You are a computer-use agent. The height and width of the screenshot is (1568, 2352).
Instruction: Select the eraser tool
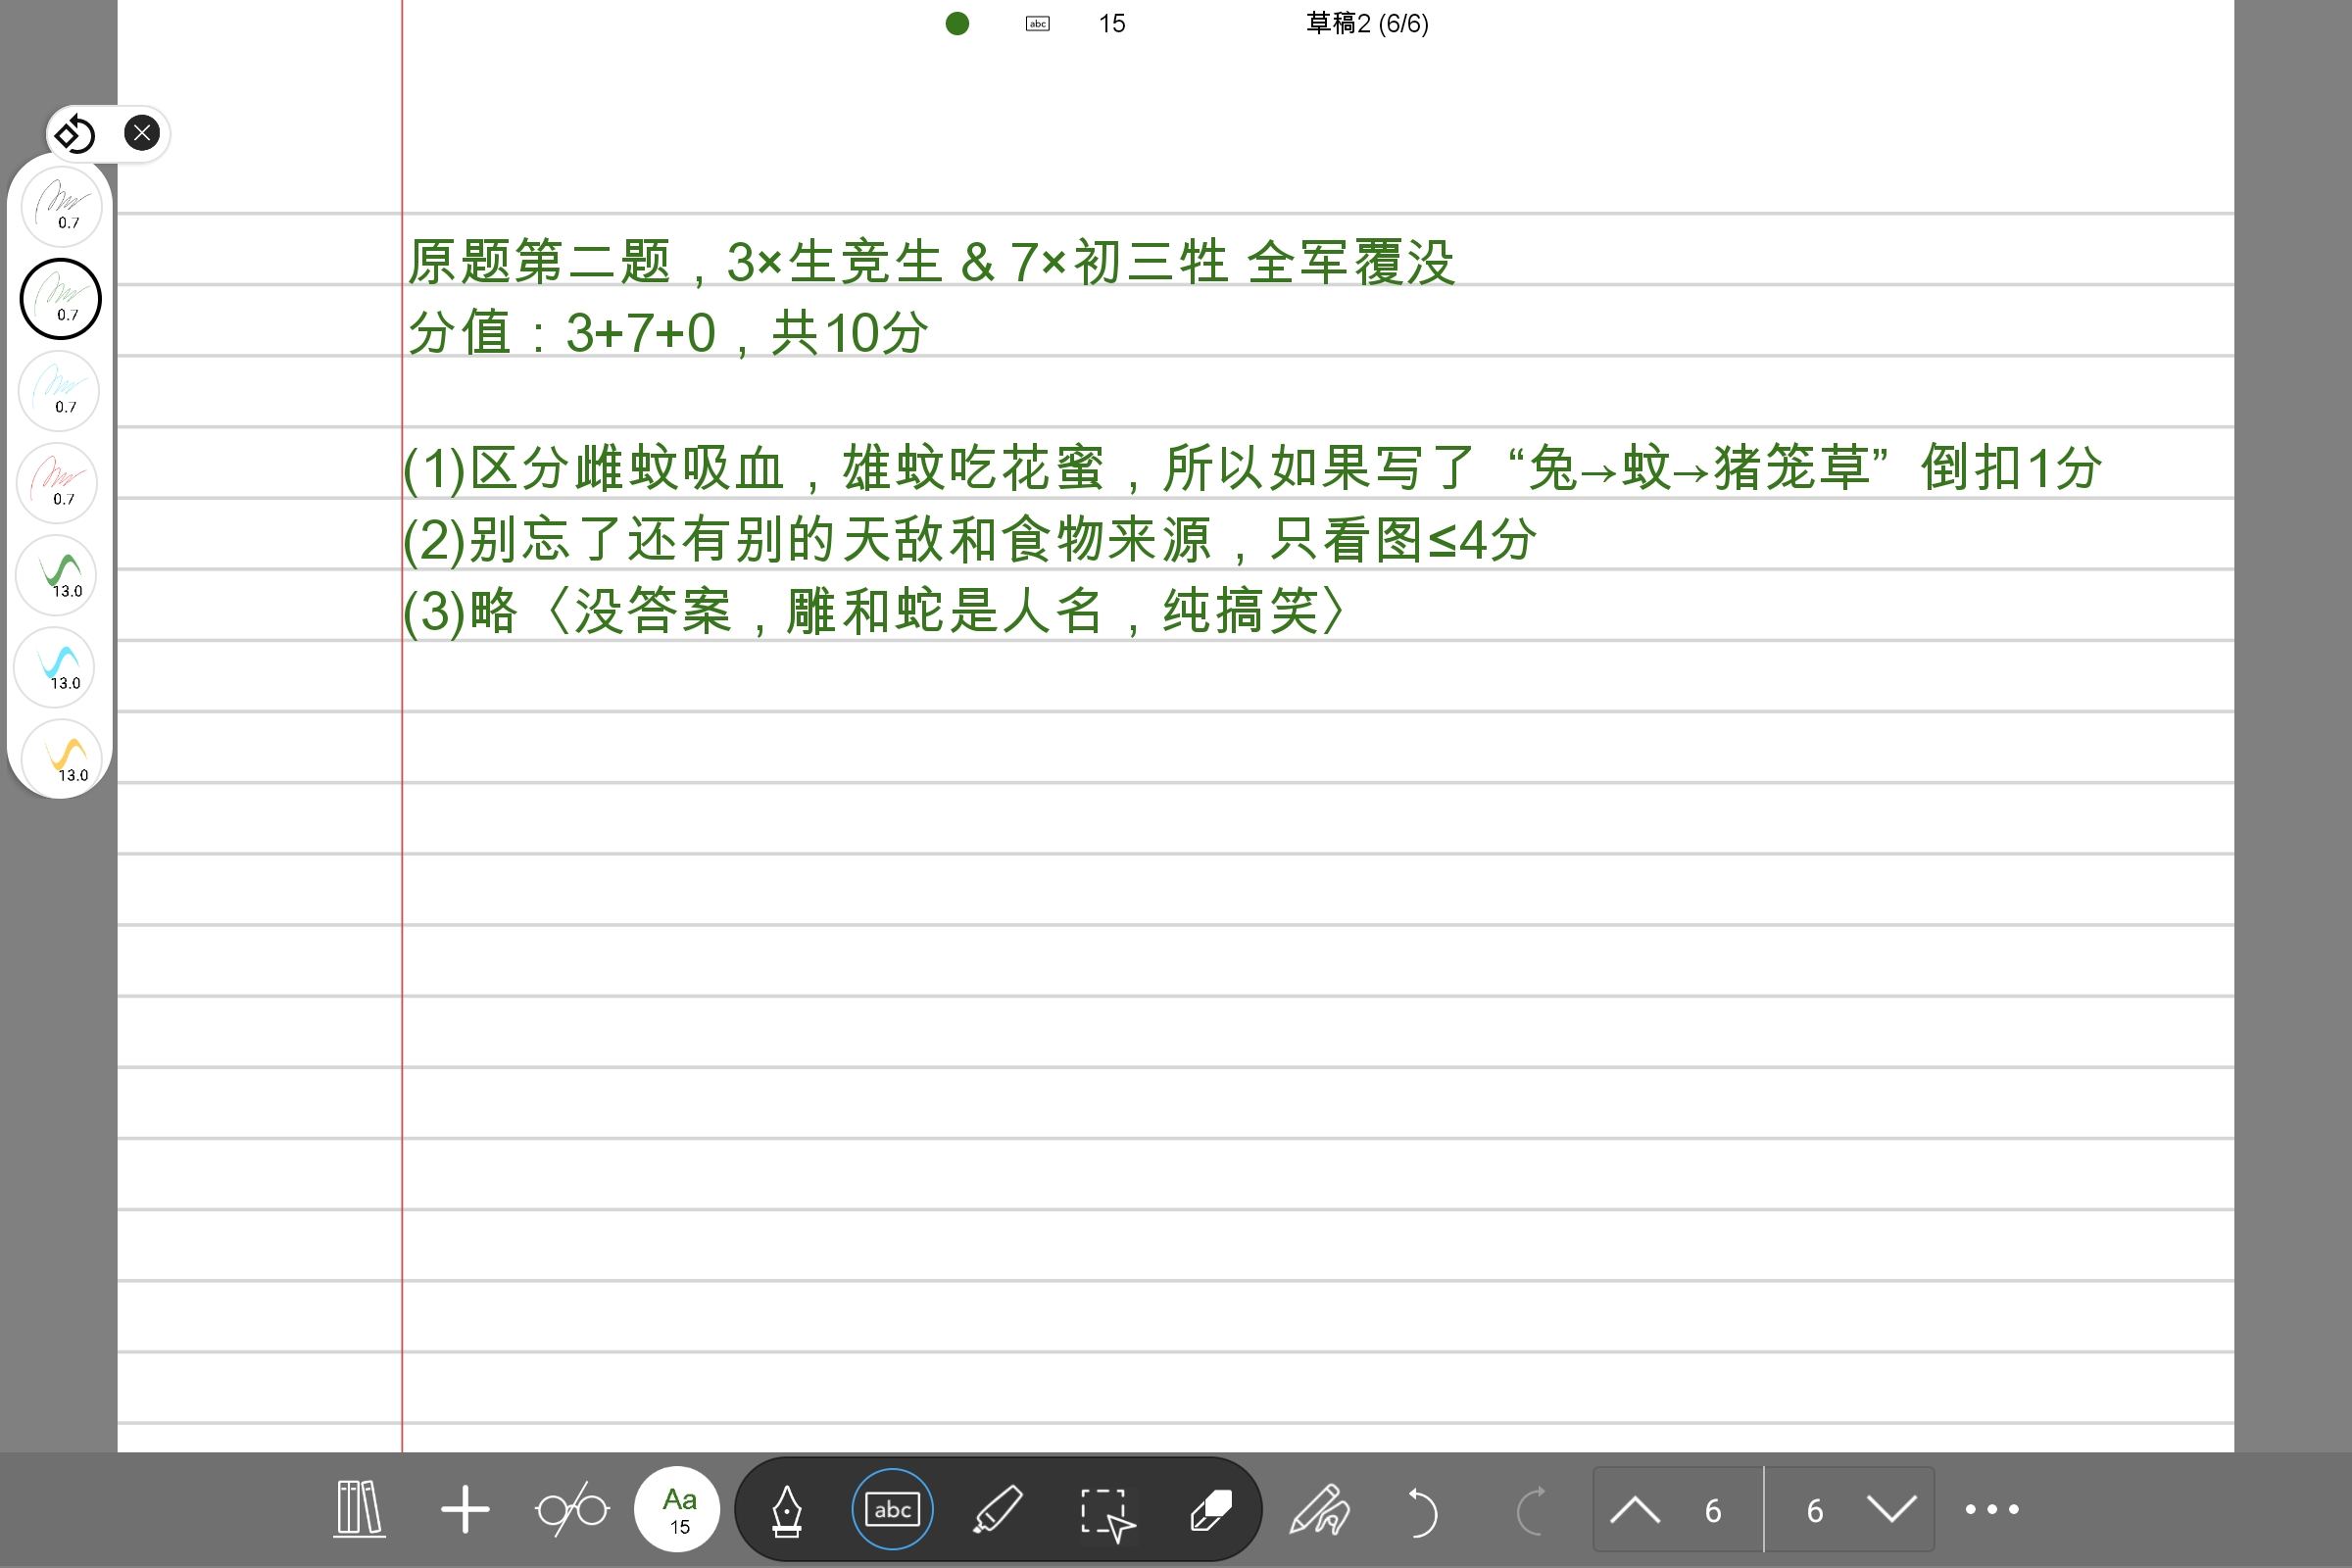pos(1211,1509)
